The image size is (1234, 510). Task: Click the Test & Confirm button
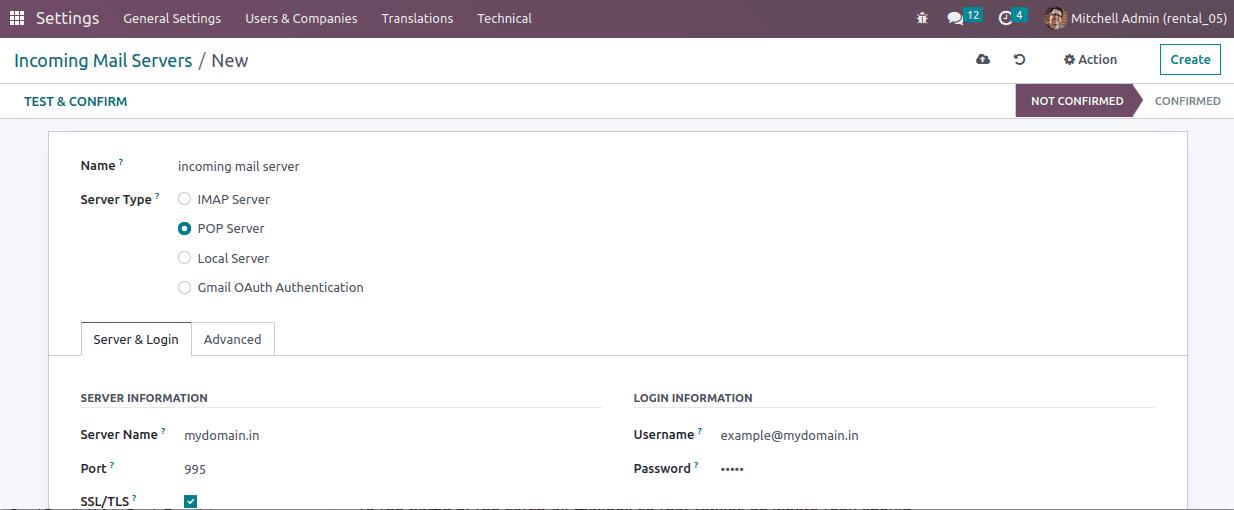(x=76, y=101)
